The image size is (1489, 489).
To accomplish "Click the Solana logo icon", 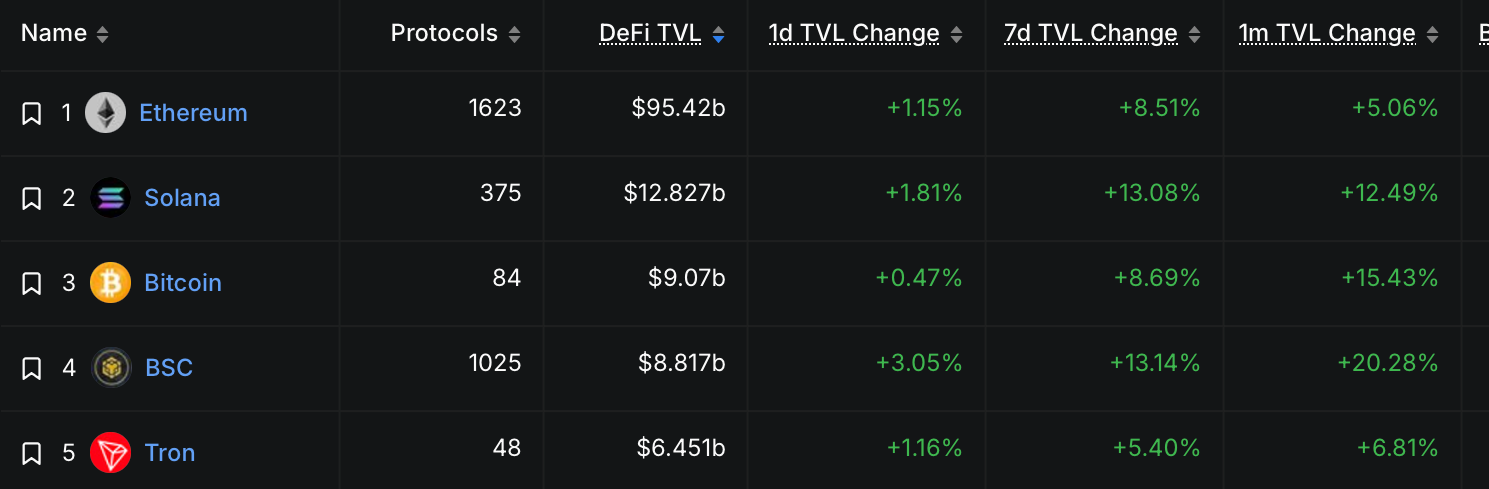I will tap(110, 198).
